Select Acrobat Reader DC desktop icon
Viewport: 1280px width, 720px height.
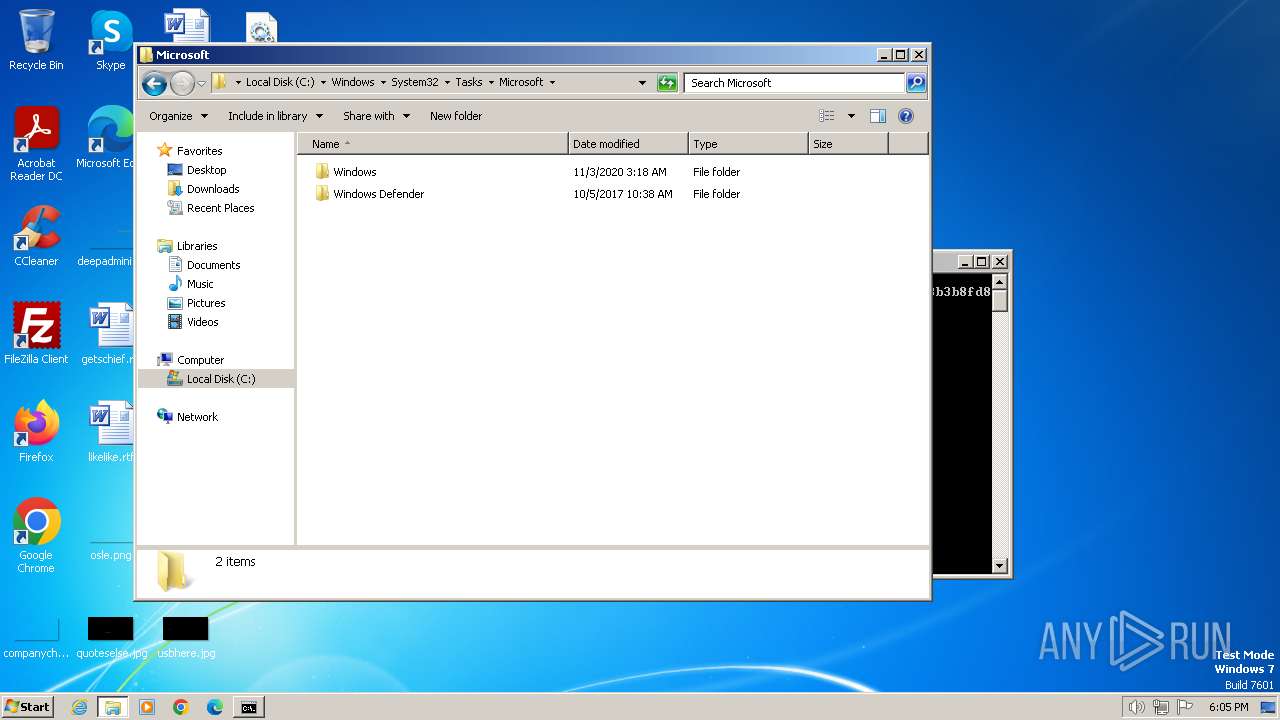[x=36, y=144]
